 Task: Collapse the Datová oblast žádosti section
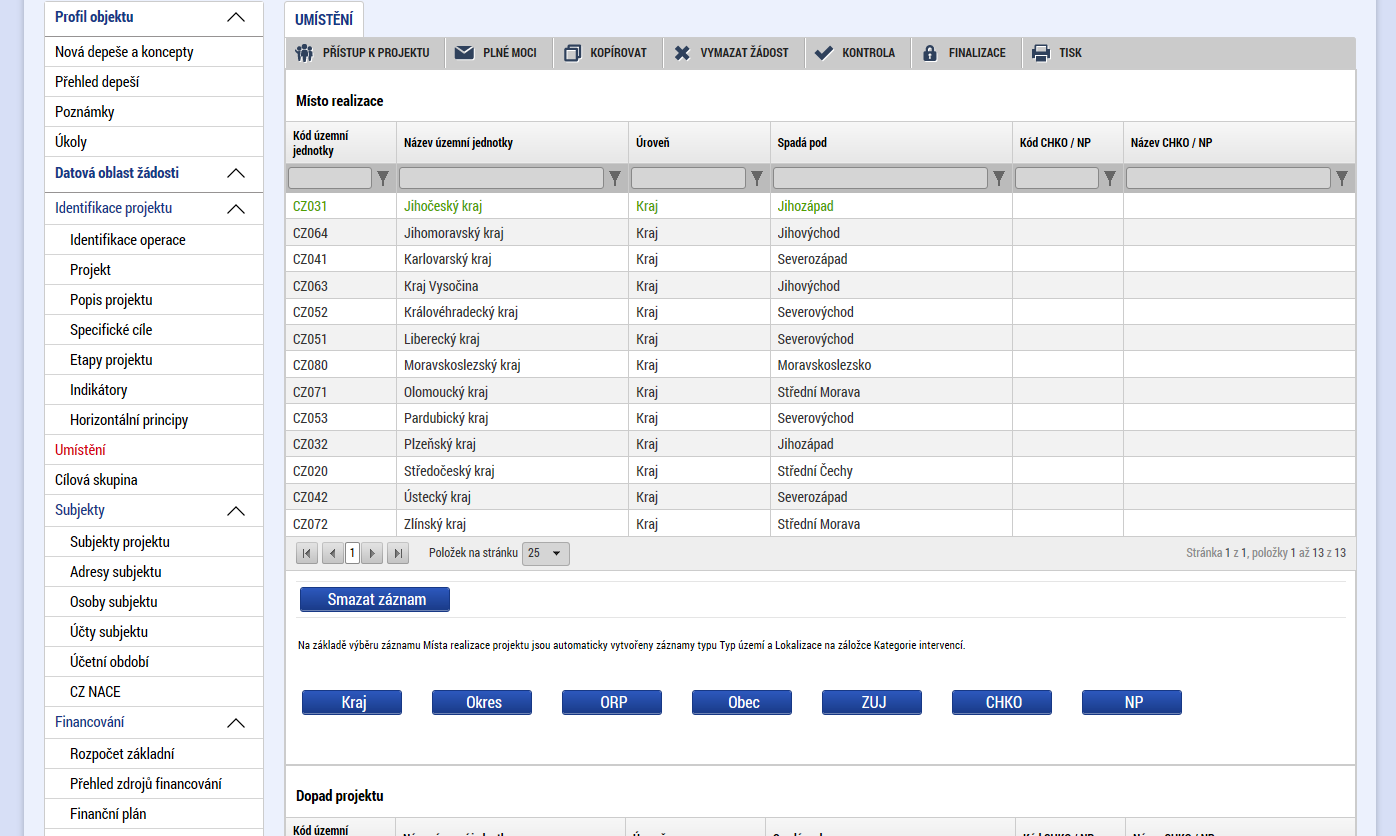(x=236, y=173)
